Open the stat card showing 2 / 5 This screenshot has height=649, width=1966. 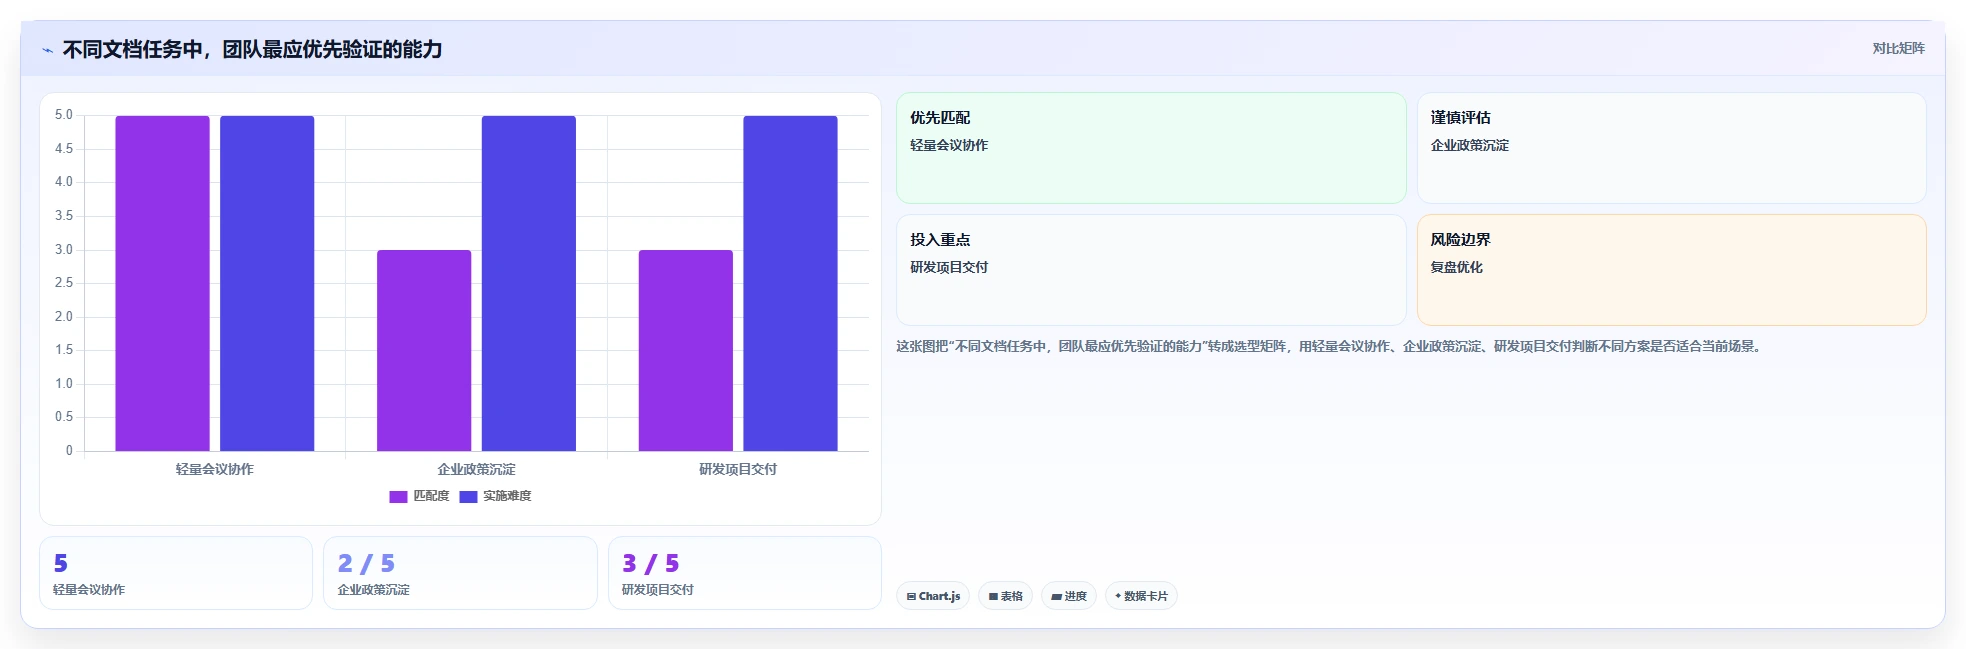coord(460,573)
